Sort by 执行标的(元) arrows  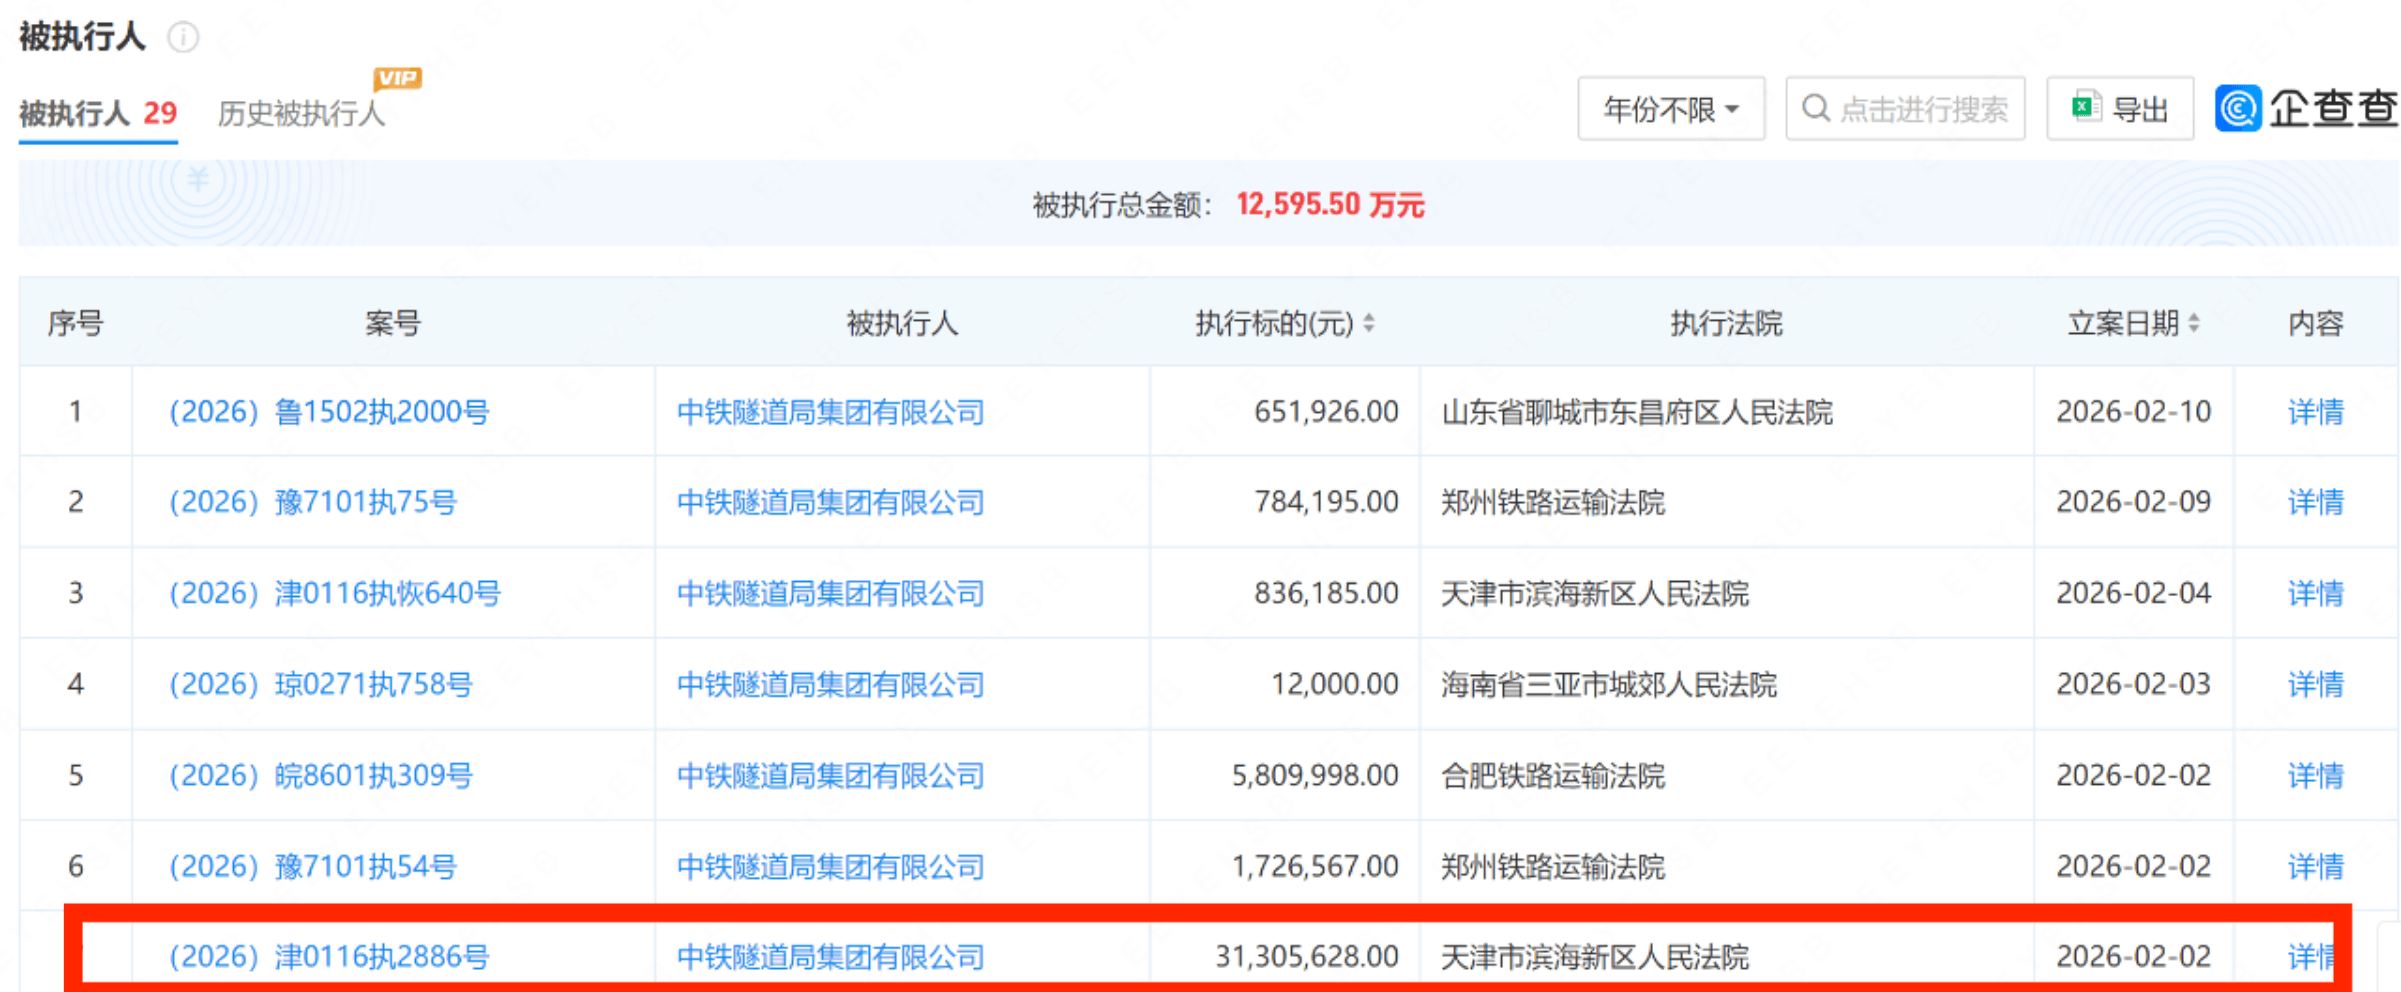[x=1369, y=323]
